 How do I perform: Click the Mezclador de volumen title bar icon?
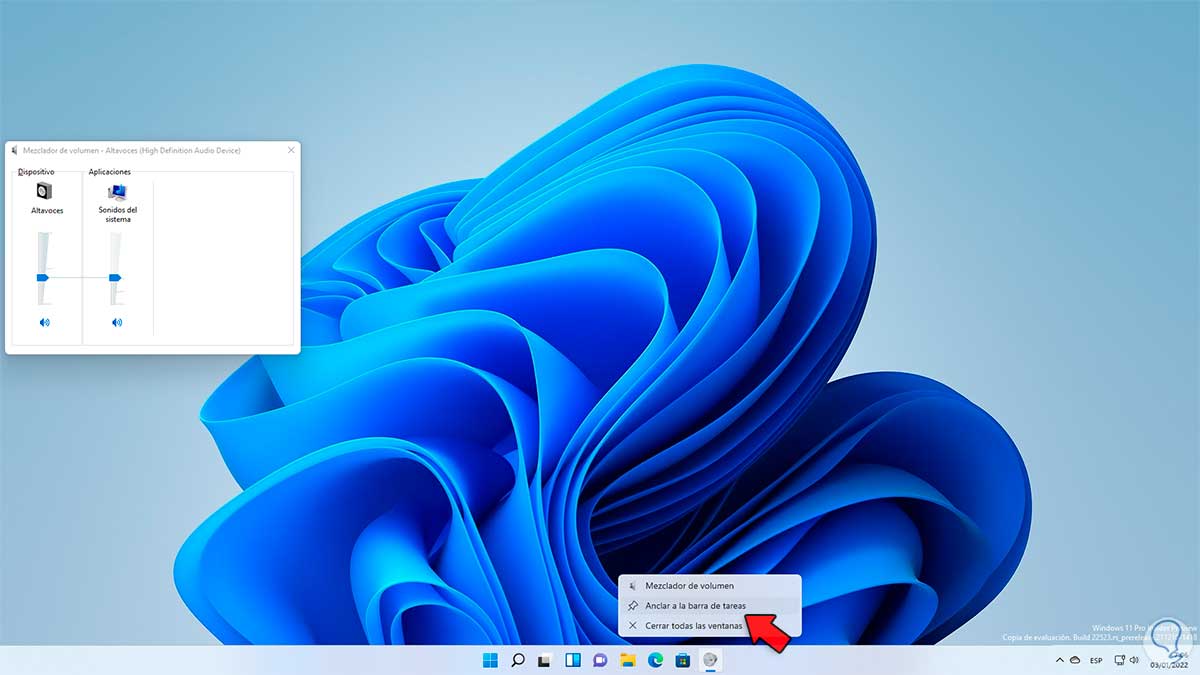coord(15,150)
